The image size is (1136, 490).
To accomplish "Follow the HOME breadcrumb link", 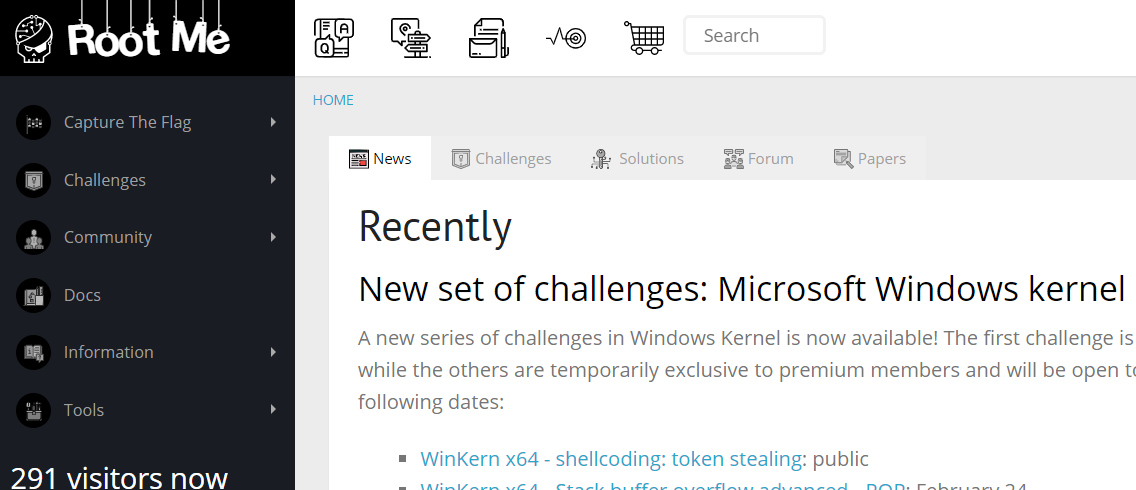I will point(333,100).
